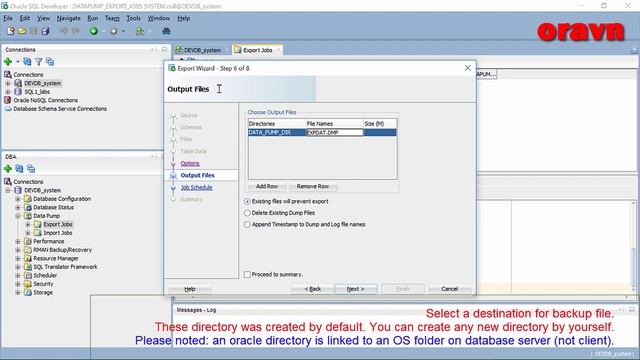This screenshot has width=640, height=360.
Task: Switch to the Export Jobs editor tab
Action: [257, 50]
